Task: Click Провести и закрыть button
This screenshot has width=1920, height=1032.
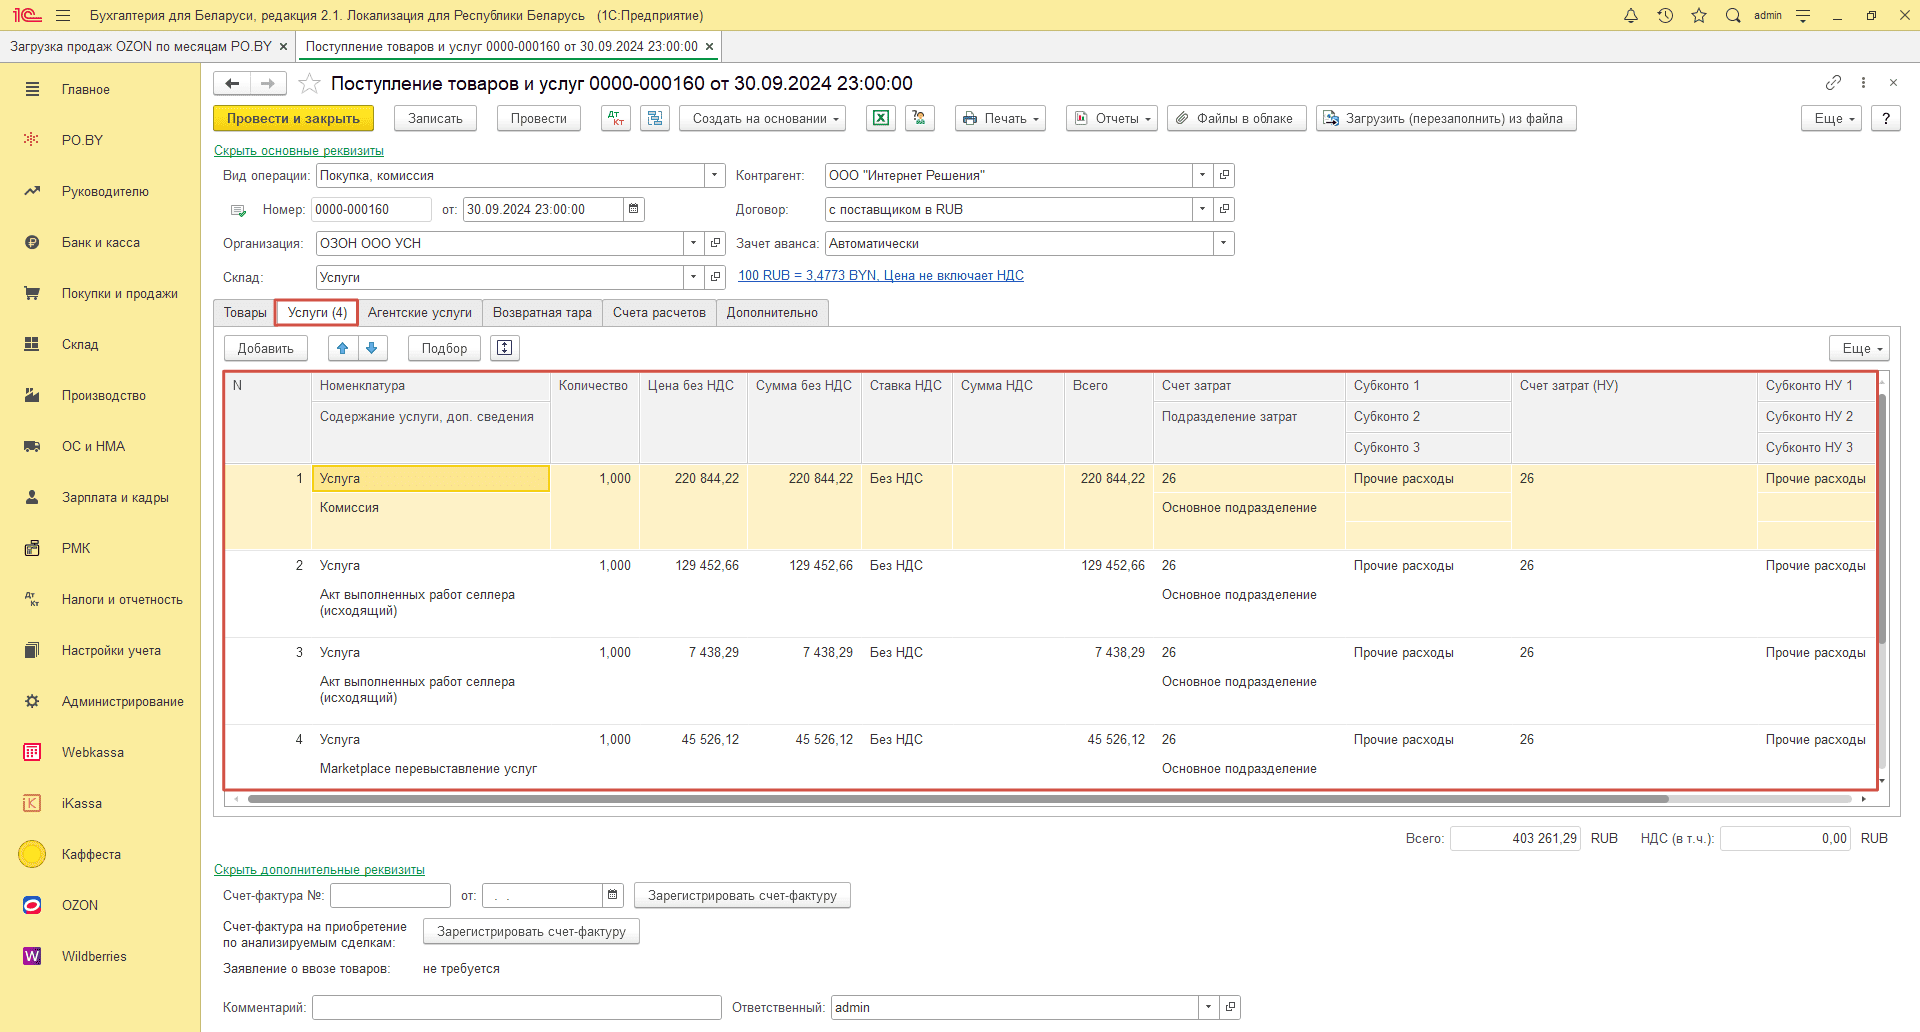Action: (293, 118)
